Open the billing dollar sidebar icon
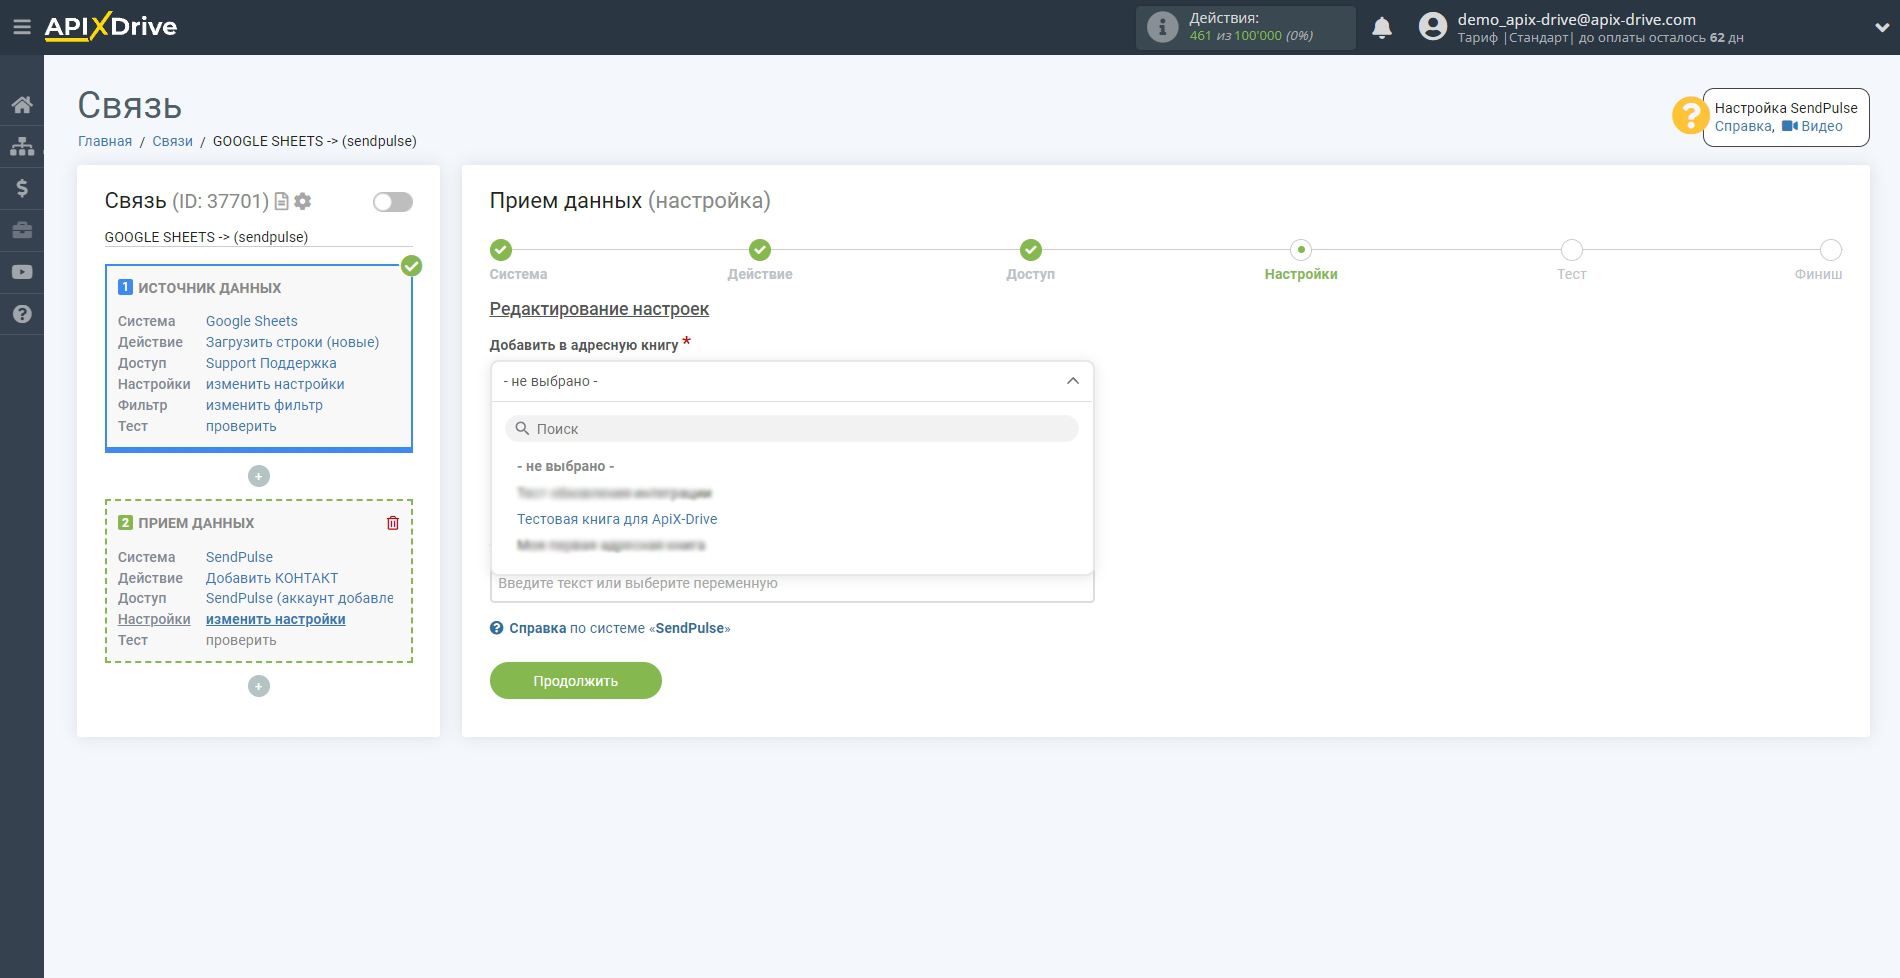Screen dimensions: 1900x978 [x=22, y=188]
